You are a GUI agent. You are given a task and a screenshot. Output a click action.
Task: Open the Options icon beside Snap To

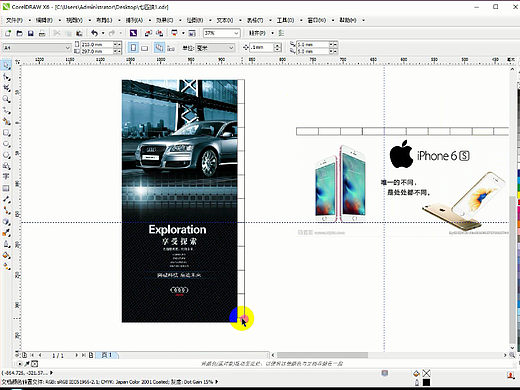(x=281, y=33)
